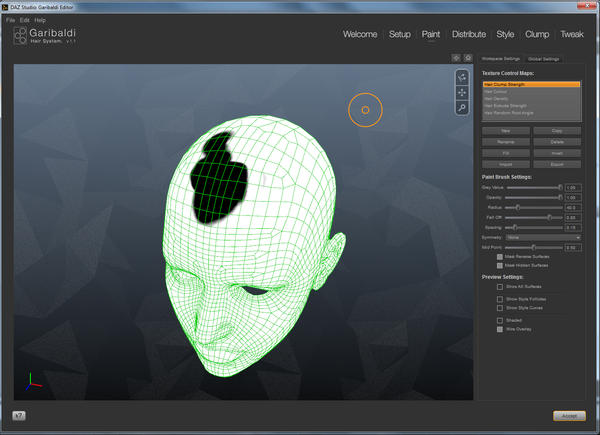Click the Rename map button
600x435 pixels.
tap(505, 142)
